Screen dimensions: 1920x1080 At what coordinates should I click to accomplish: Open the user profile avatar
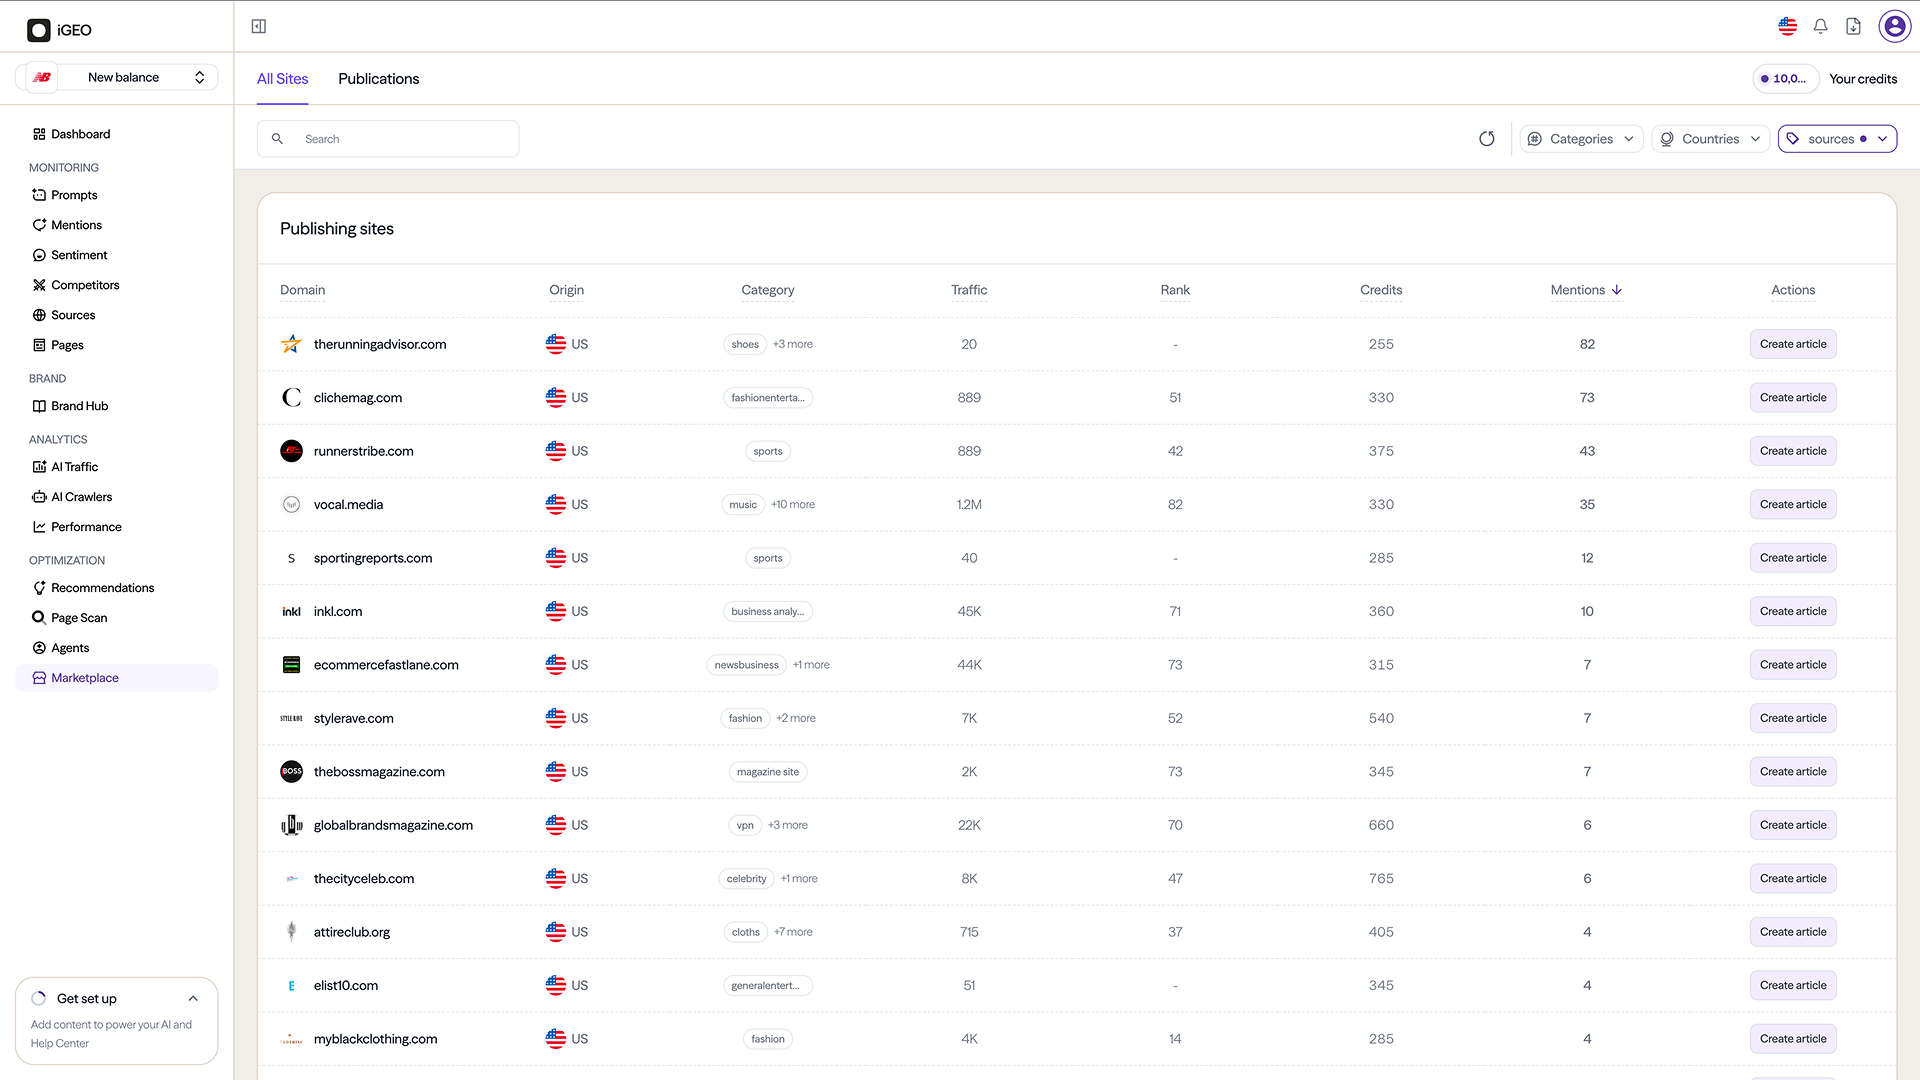[x=1894, y=27]
